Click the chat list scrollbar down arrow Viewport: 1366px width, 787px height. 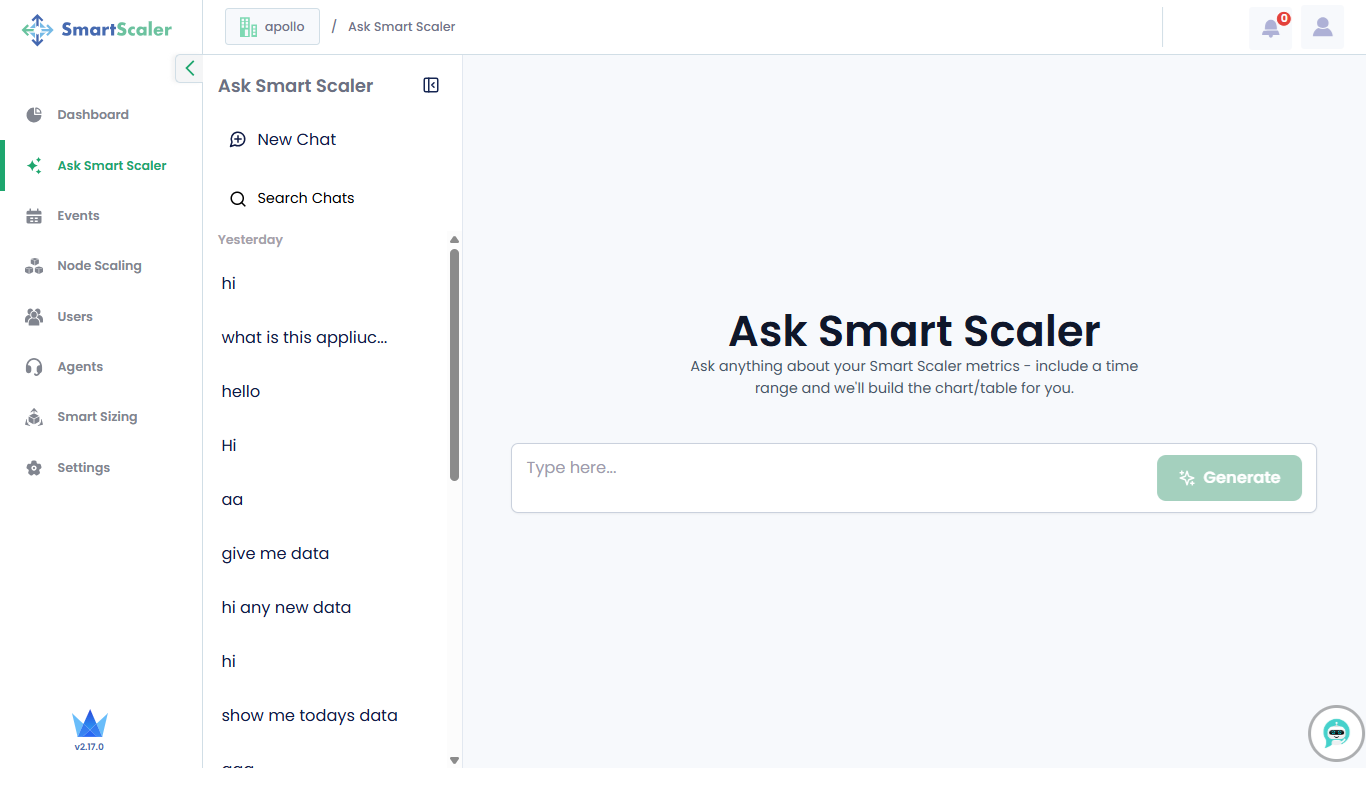pyautogui.click(x=454, y=761)
